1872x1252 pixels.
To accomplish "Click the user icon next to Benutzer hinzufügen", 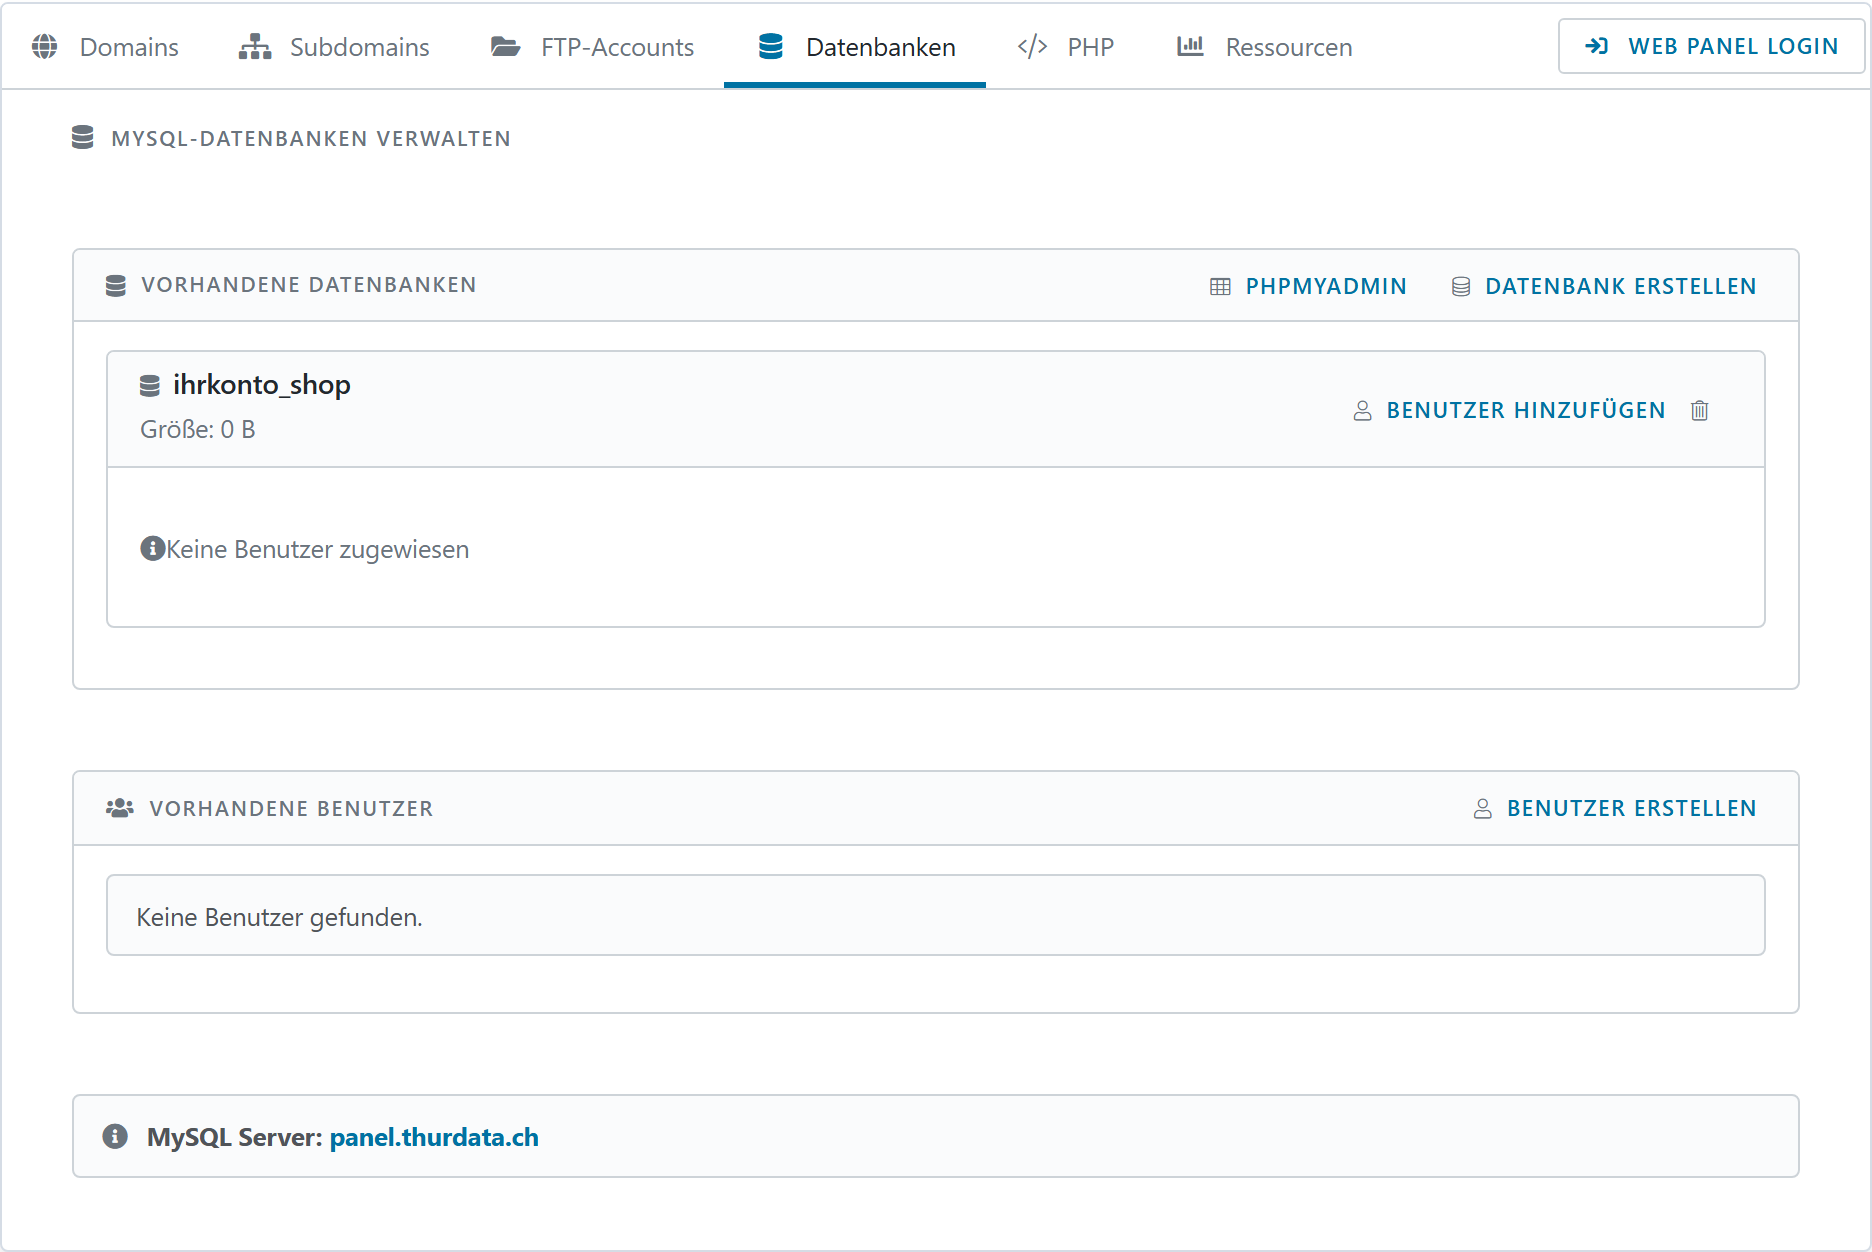I will click(1362, 411).
